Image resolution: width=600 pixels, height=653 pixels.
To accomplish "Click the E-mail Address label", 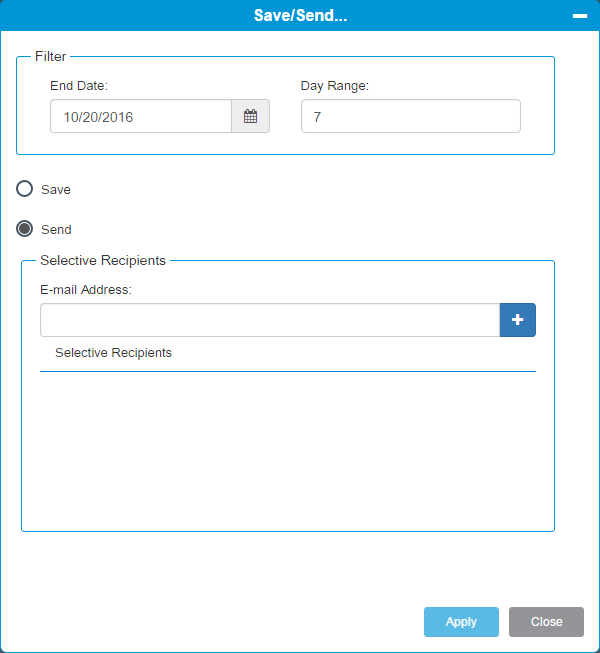I will click(86, 289).
